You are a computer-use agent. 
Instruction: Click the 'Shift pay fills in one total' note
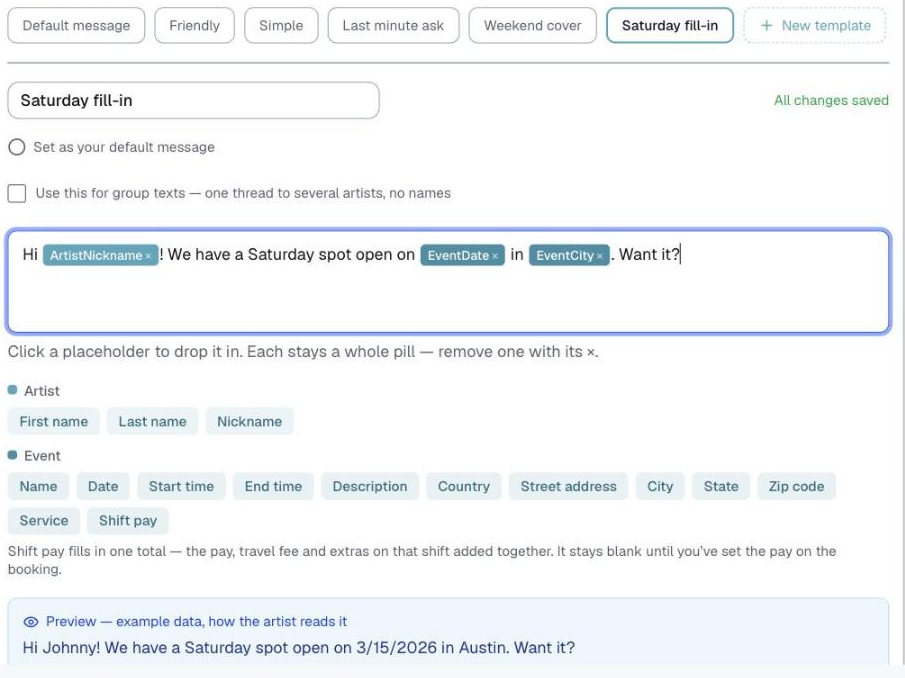(x=422, y=560)
